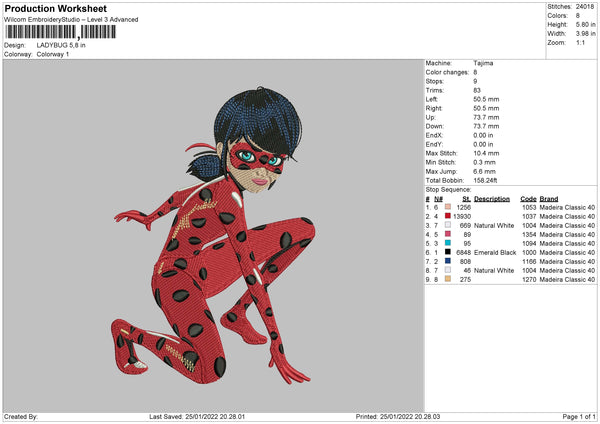
Task: Click the Color changes label
Action: pos(447,72)
